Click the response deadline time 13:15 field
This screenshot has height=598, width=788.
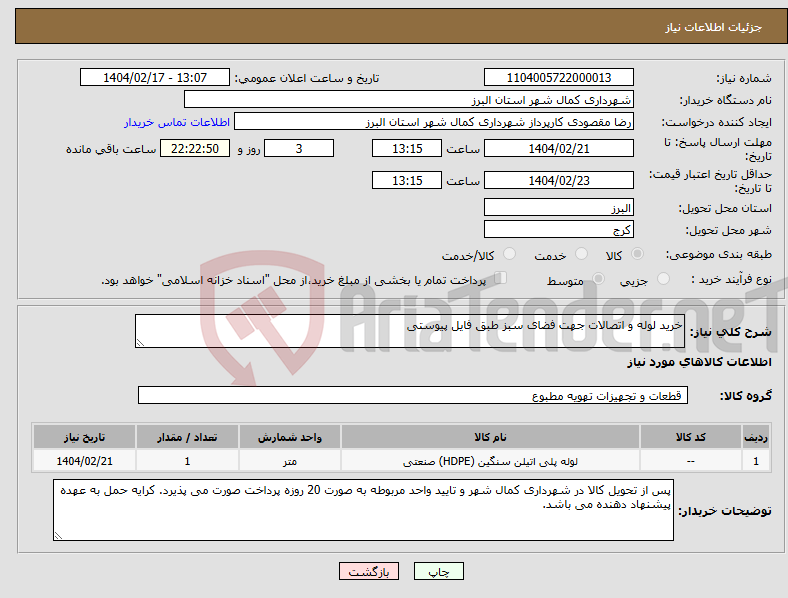(x=407, y=148)
